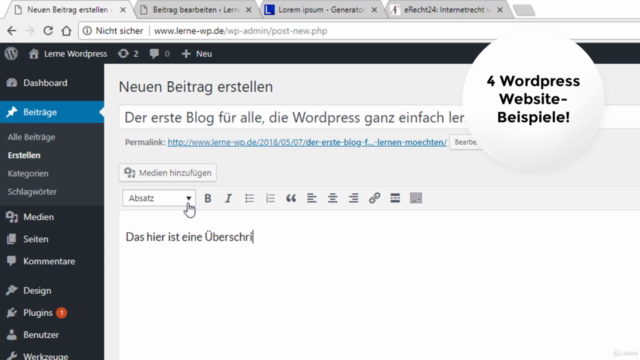Click the Medien hinzufügen button
Viewport: 640px width, 360px height.
pos(168,173)
